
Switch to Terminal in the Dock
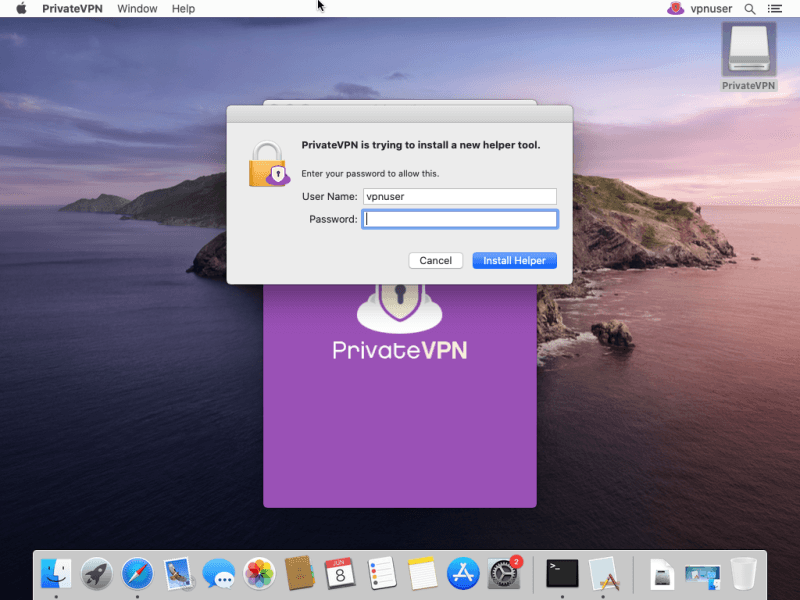(x=562, y=573)
